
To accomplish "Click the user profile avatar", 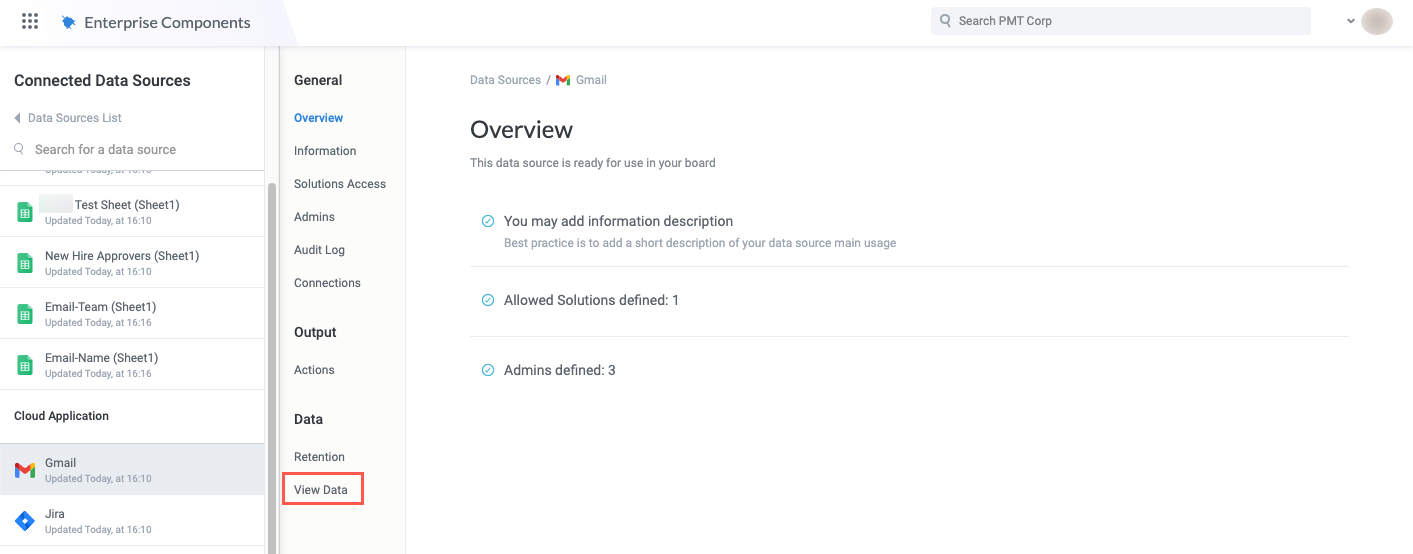I will coord(1377,21).
